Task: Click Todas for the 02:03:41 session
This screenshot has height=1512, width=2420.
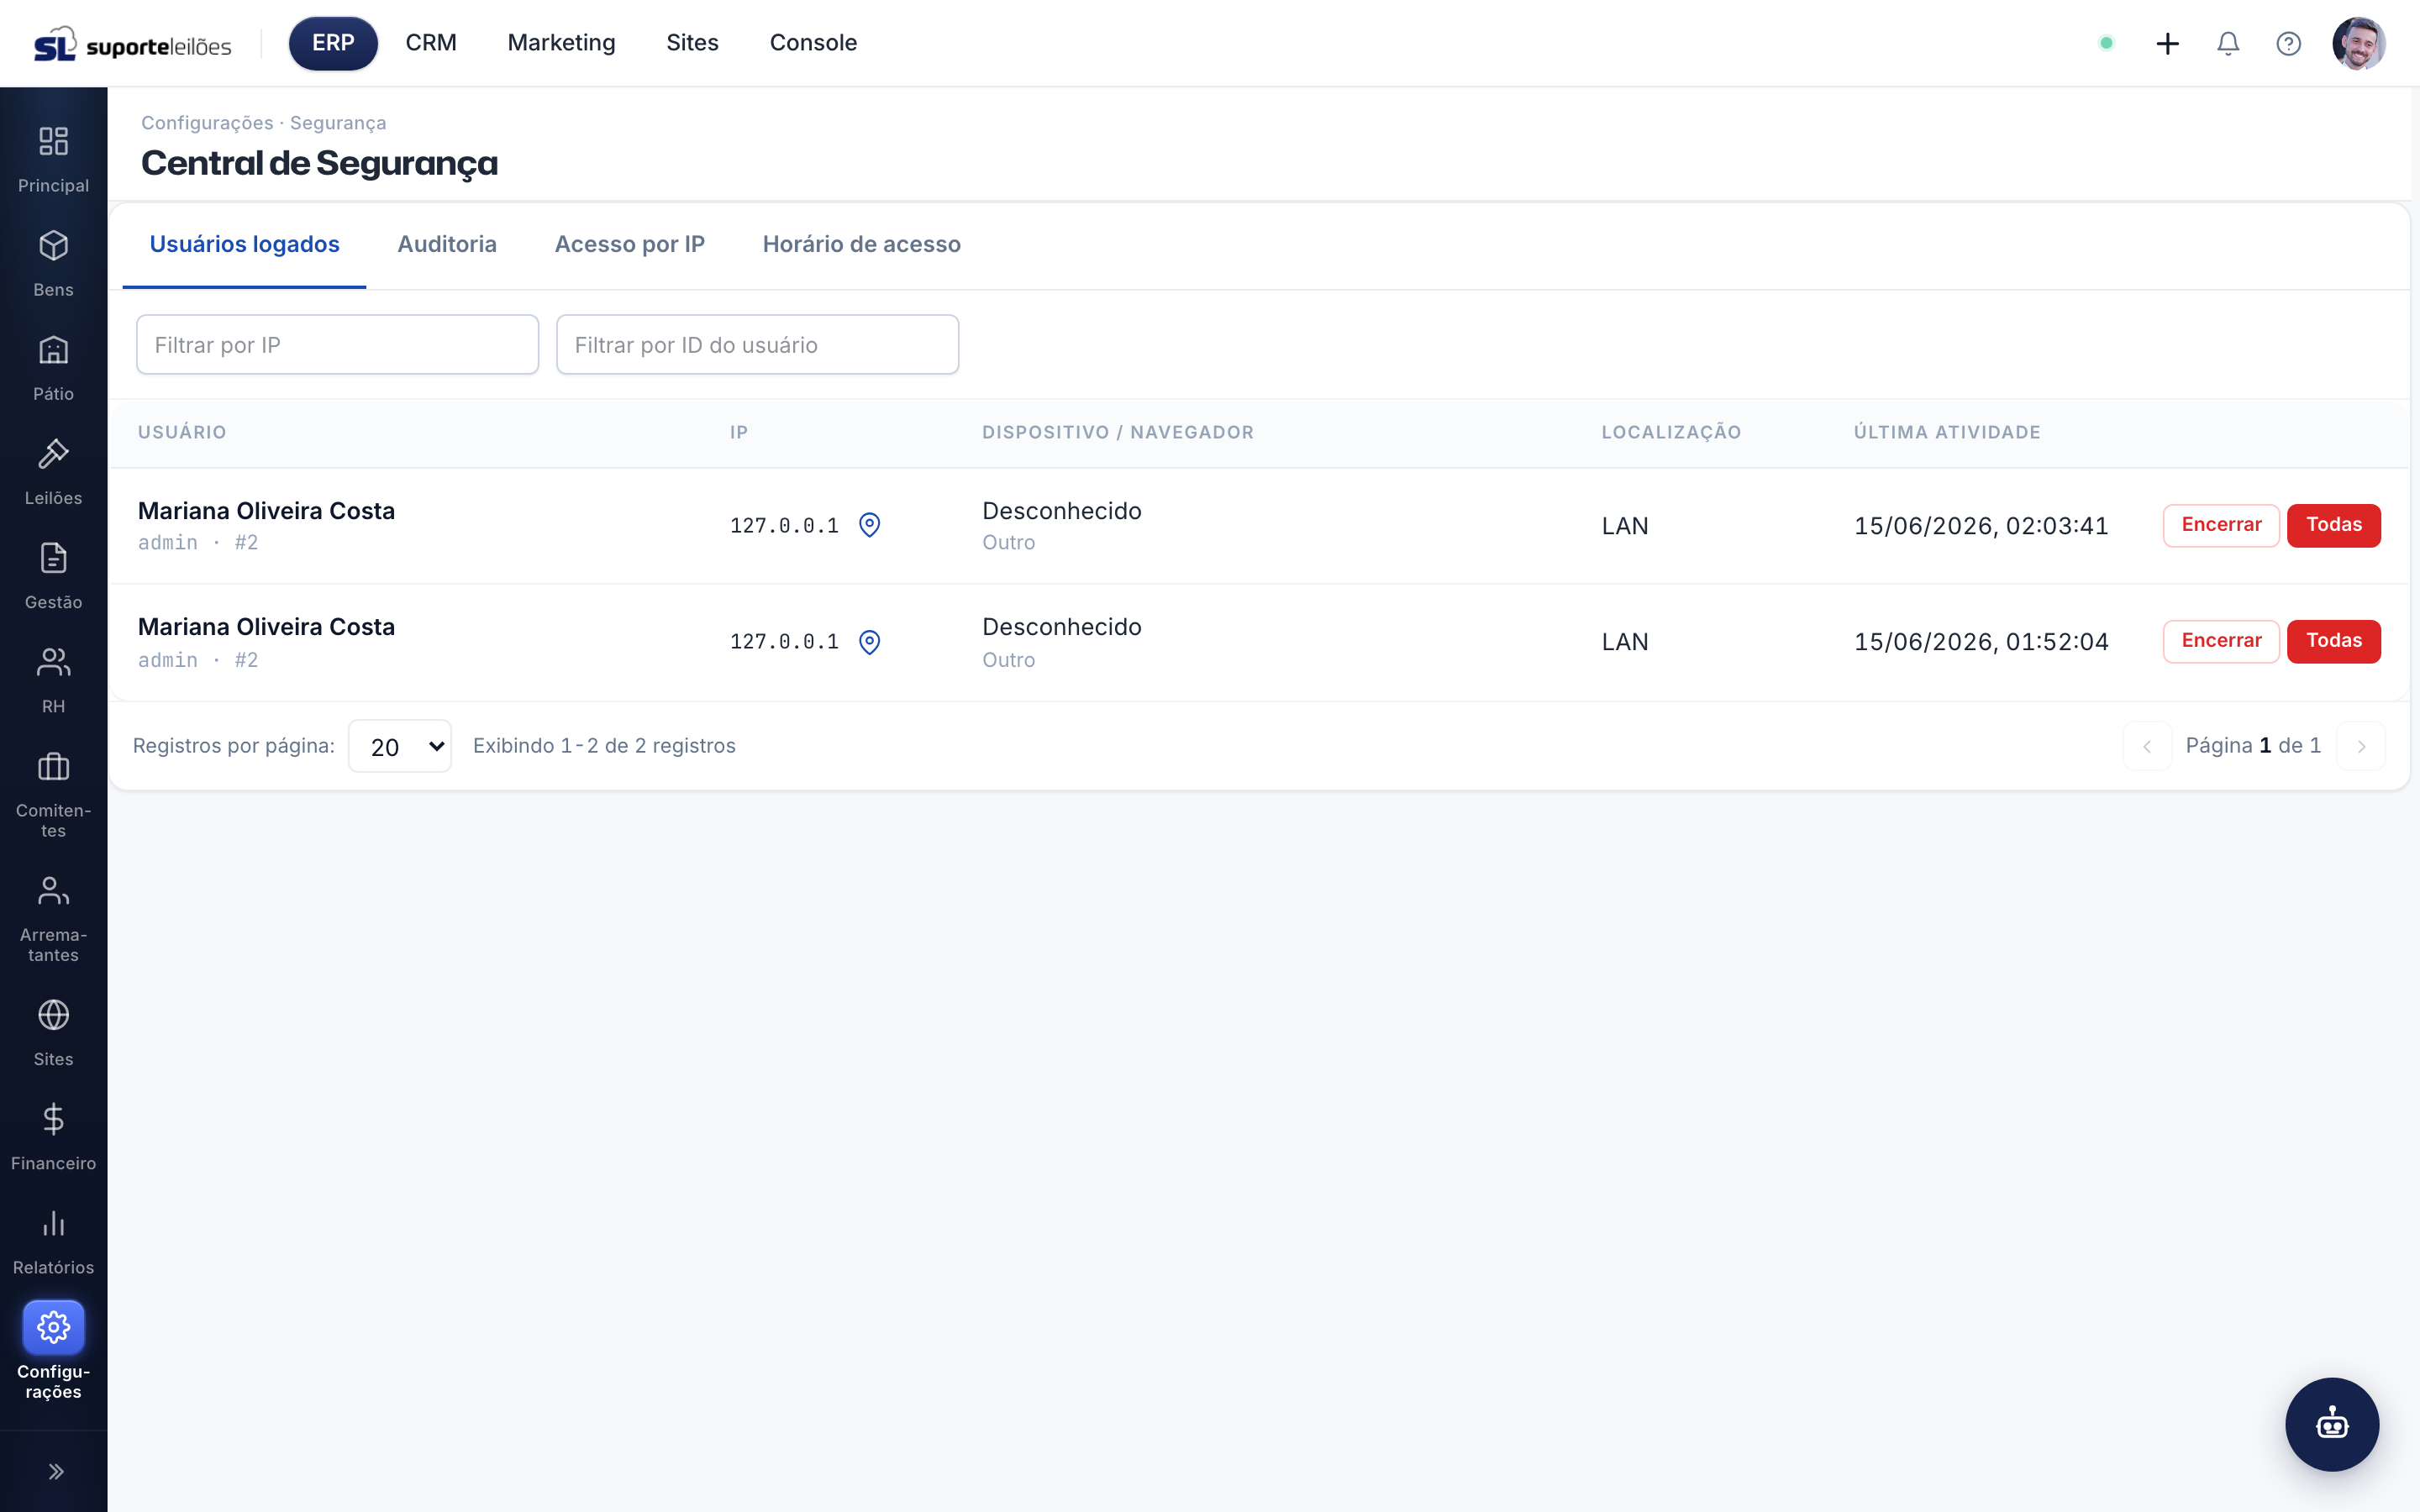Action: tap(2333, 525)
